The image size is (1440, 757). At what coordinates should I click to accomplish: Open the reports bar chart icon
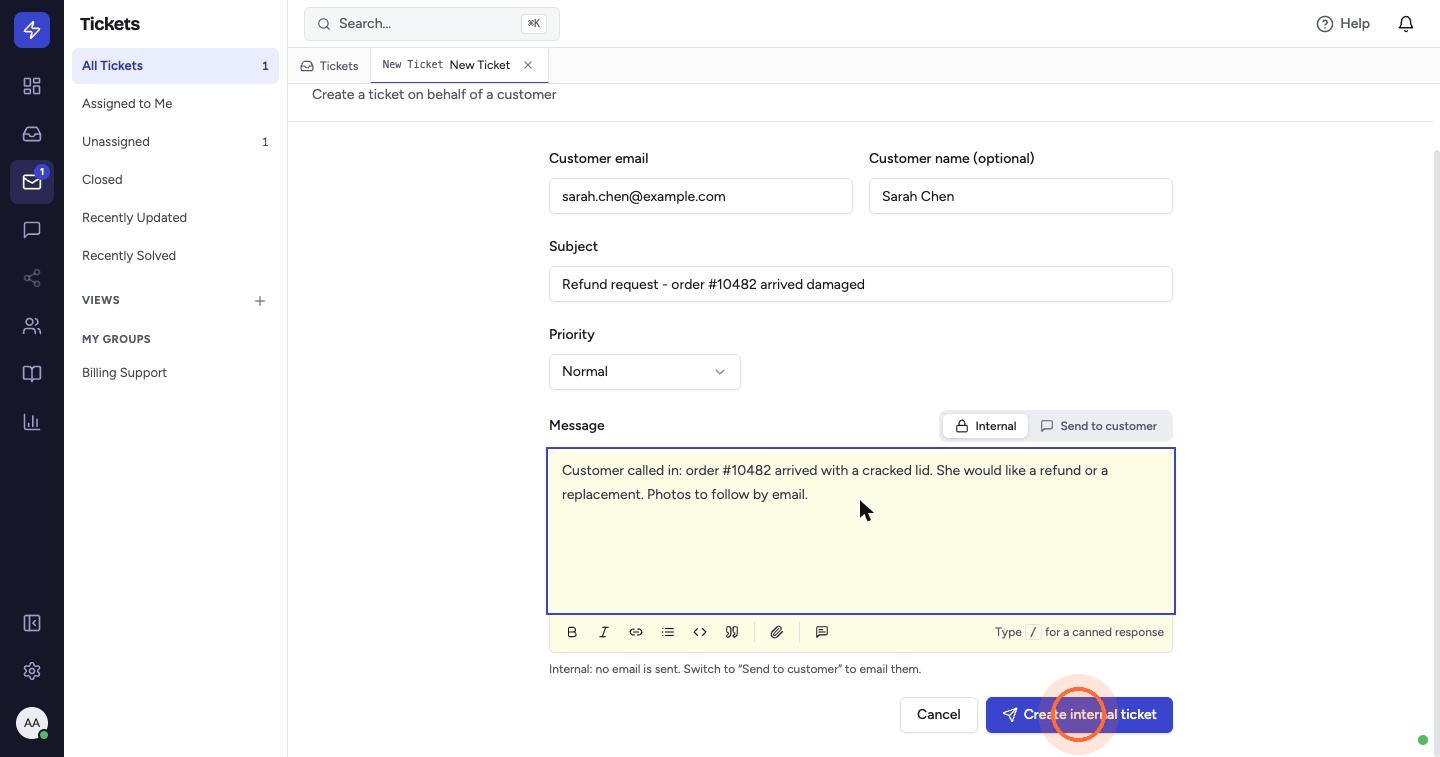click(x=32, y=422)
